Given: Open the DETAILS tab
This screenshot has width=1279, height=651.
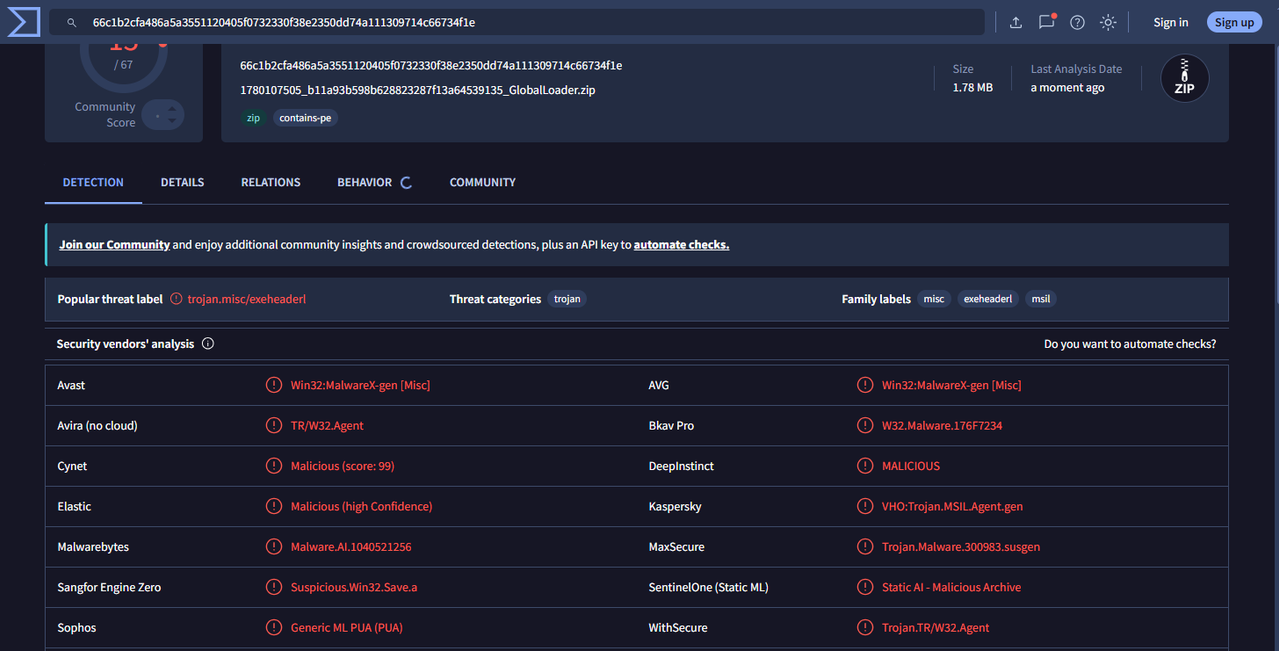Looking at the screenshot, I should coord(182,182).
